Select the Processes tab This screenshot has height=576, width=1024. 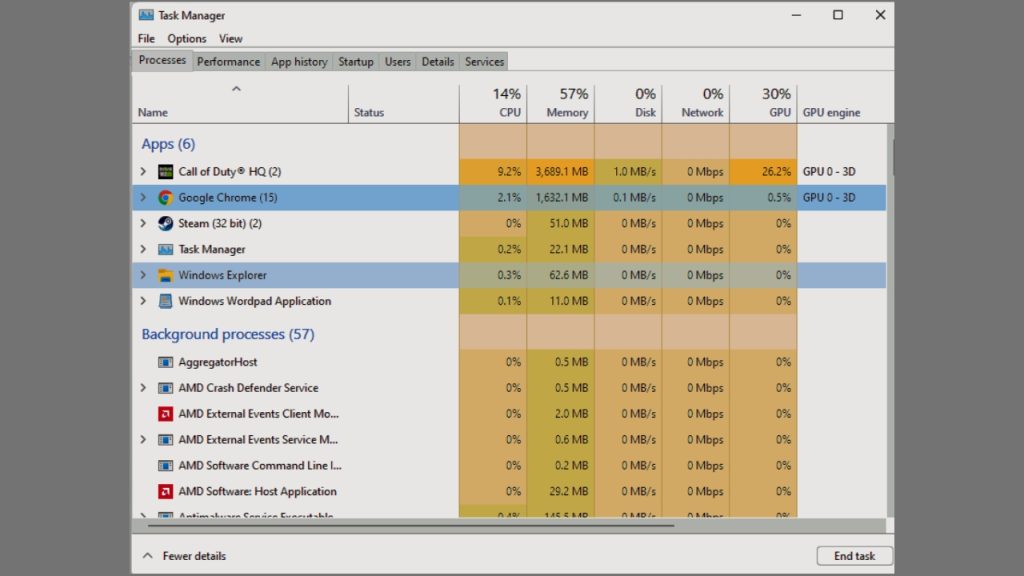(162, 60)
